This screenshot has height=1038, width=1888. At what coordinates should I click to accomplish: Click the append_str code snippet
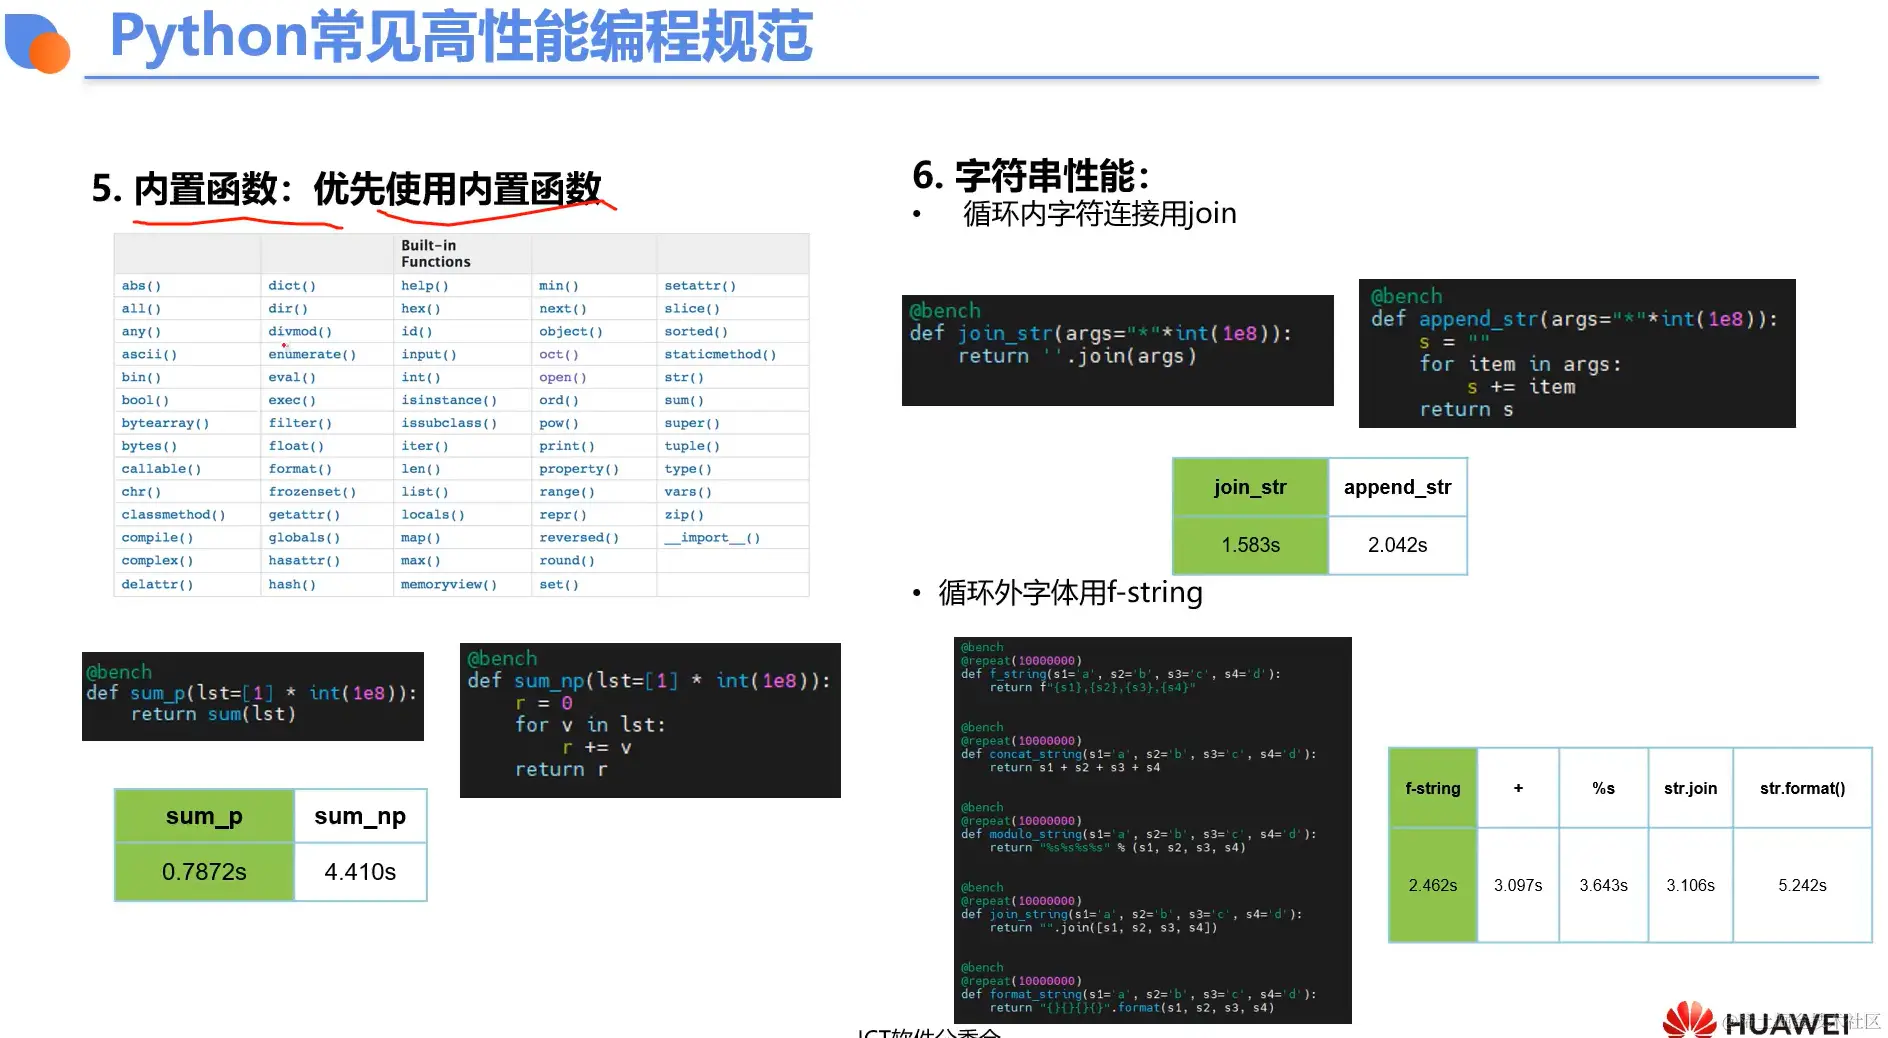point(1577,353)
